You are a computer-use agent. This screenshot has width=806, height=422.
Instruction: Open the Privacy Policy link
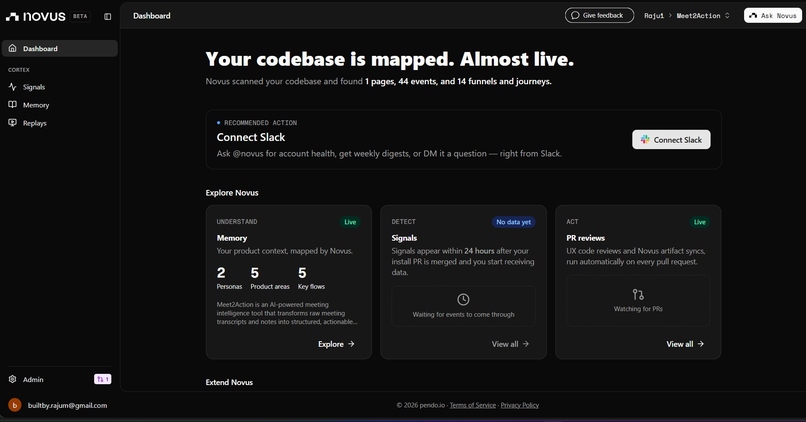(x=520, y=405)
